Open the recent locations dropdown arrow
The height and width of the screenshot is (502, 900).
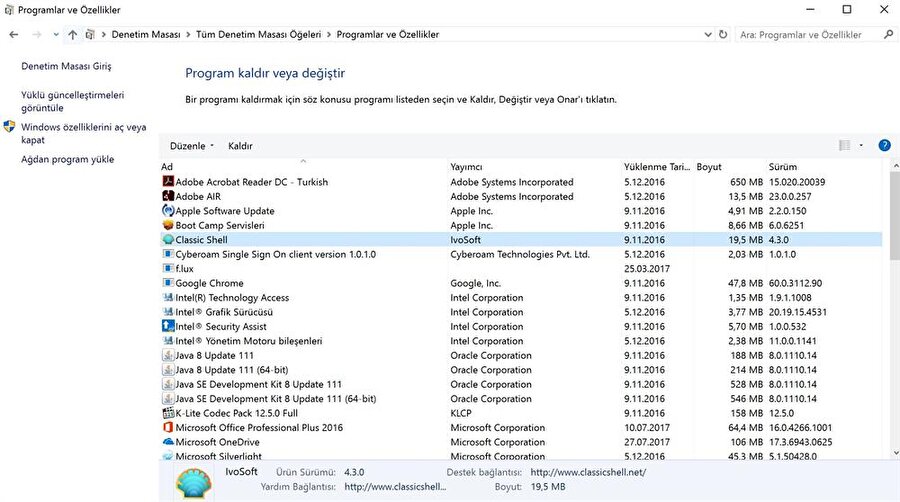[x=56, y=34]
